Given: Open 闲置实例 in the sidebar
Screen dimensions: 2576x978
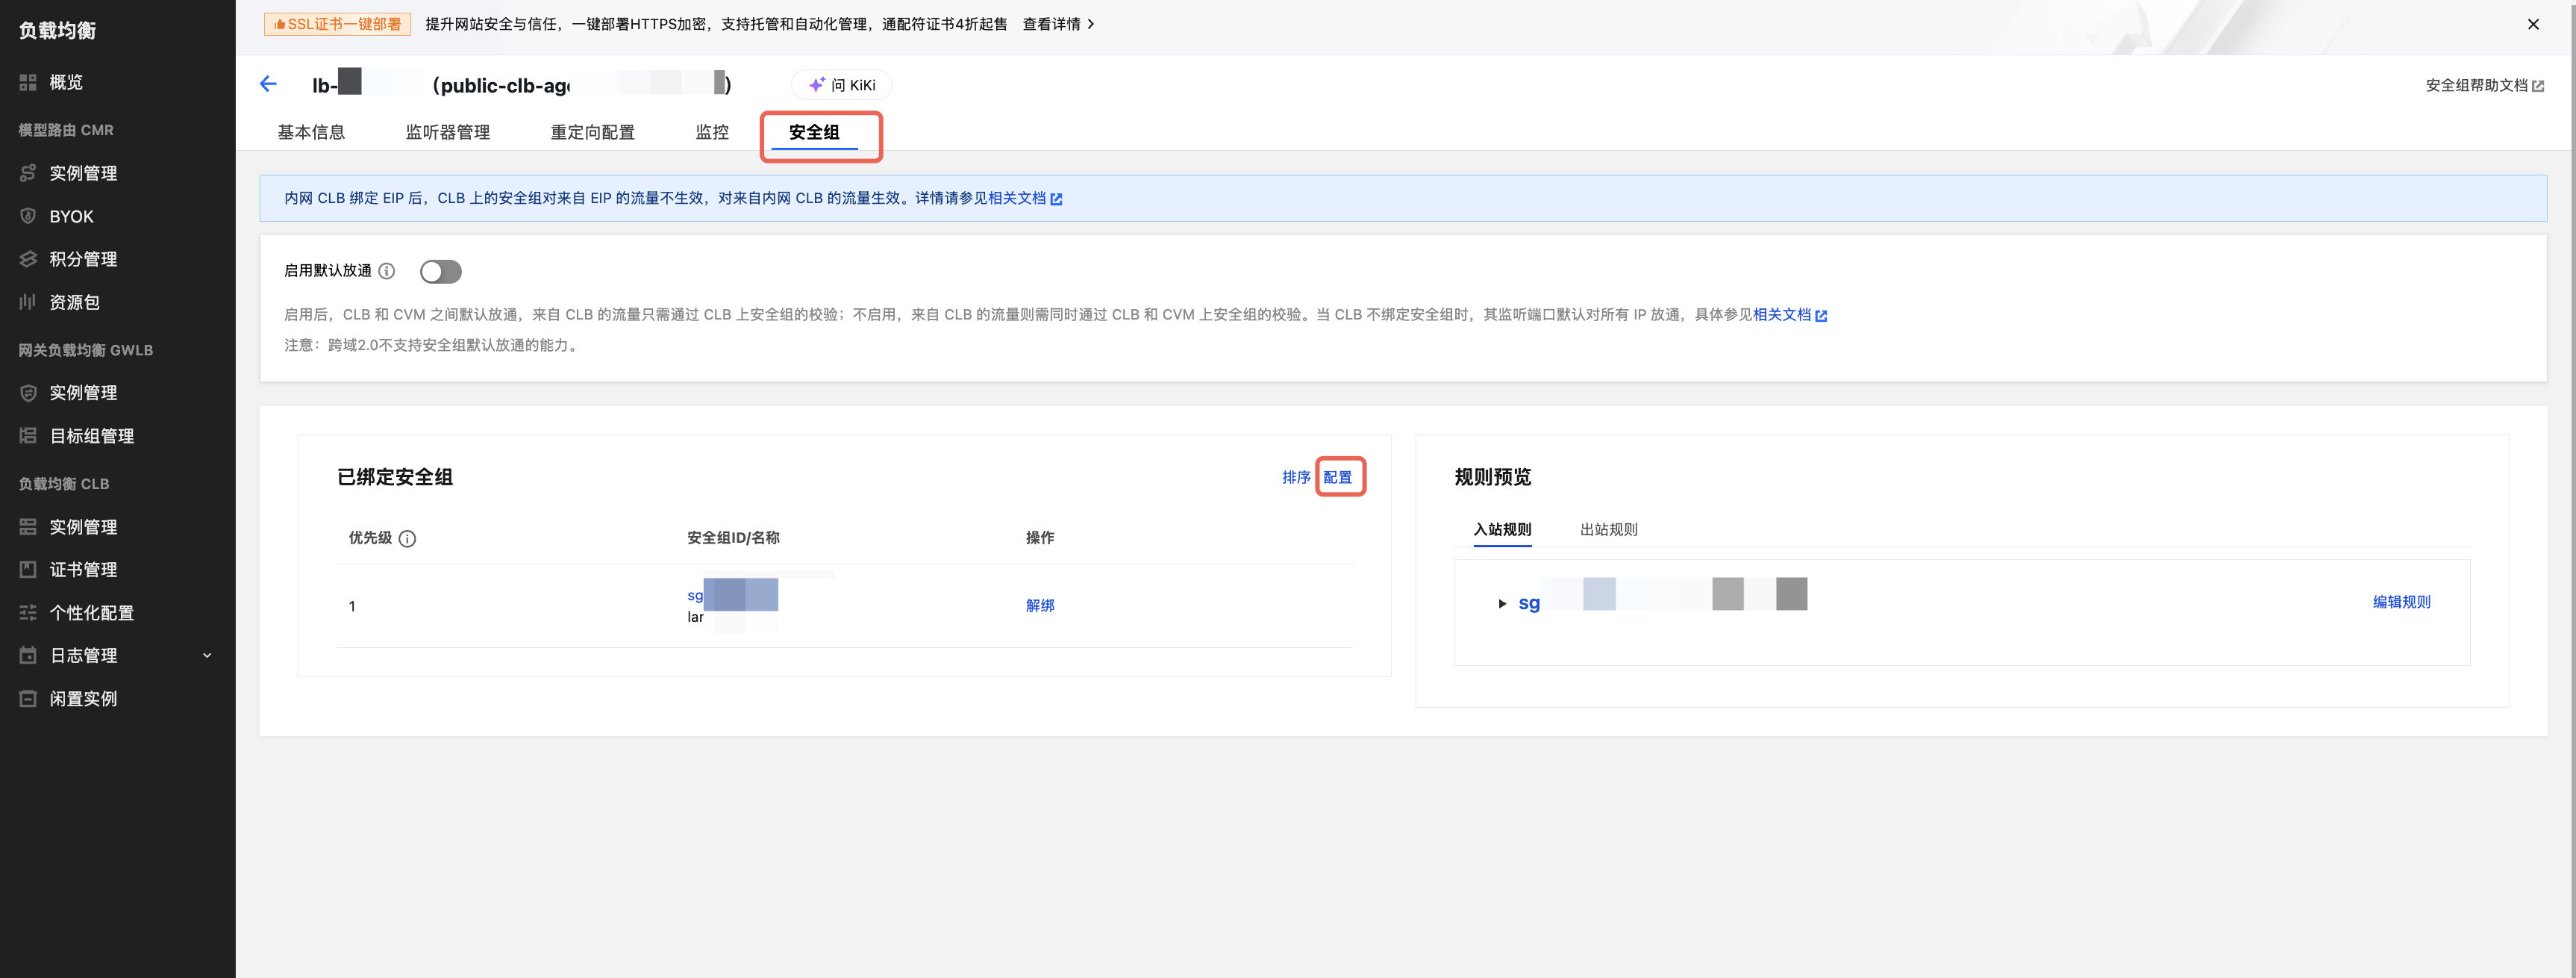Looking at the screenshot, I should tap(83, 699).
